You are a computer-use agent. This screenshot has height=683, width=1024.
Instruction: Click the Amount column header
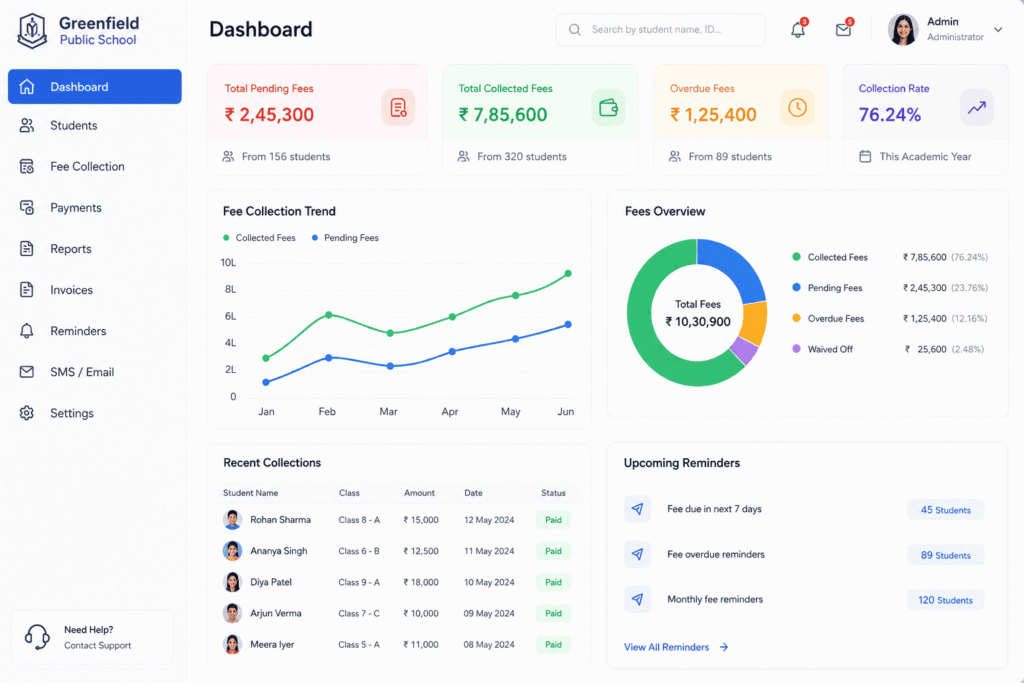(419, 493)
